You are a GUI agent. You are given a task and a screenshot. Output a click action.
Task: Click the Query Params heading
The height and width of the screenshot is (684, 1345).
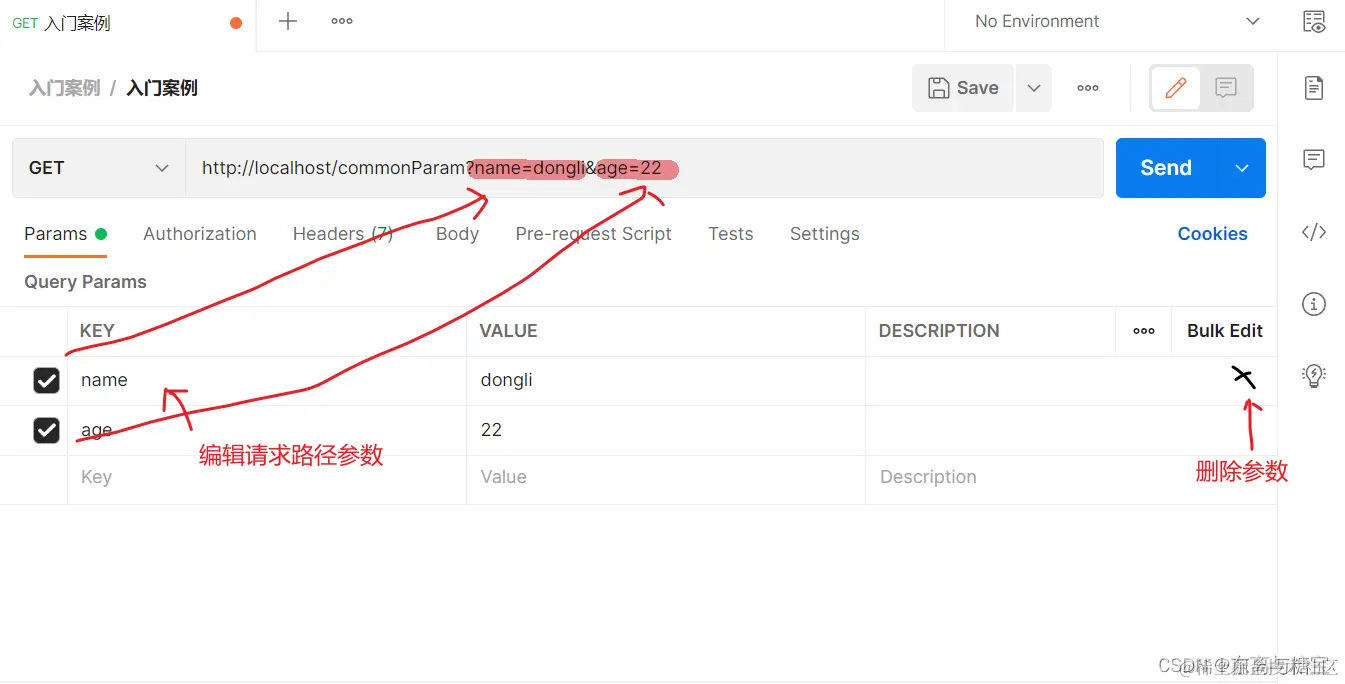pyautogui.click(x=85, y=282)
